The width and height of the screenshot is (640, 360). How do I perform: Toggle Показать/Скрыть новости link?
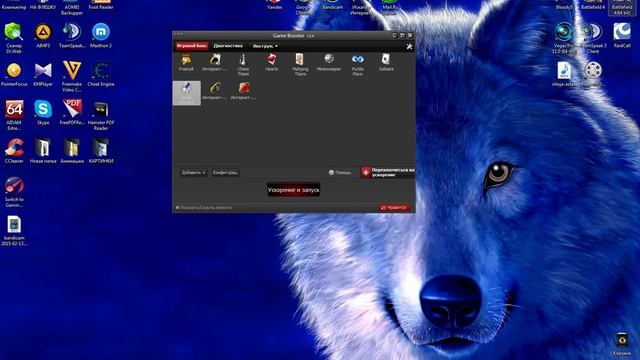pyautogui.click(x=204, y=207)
